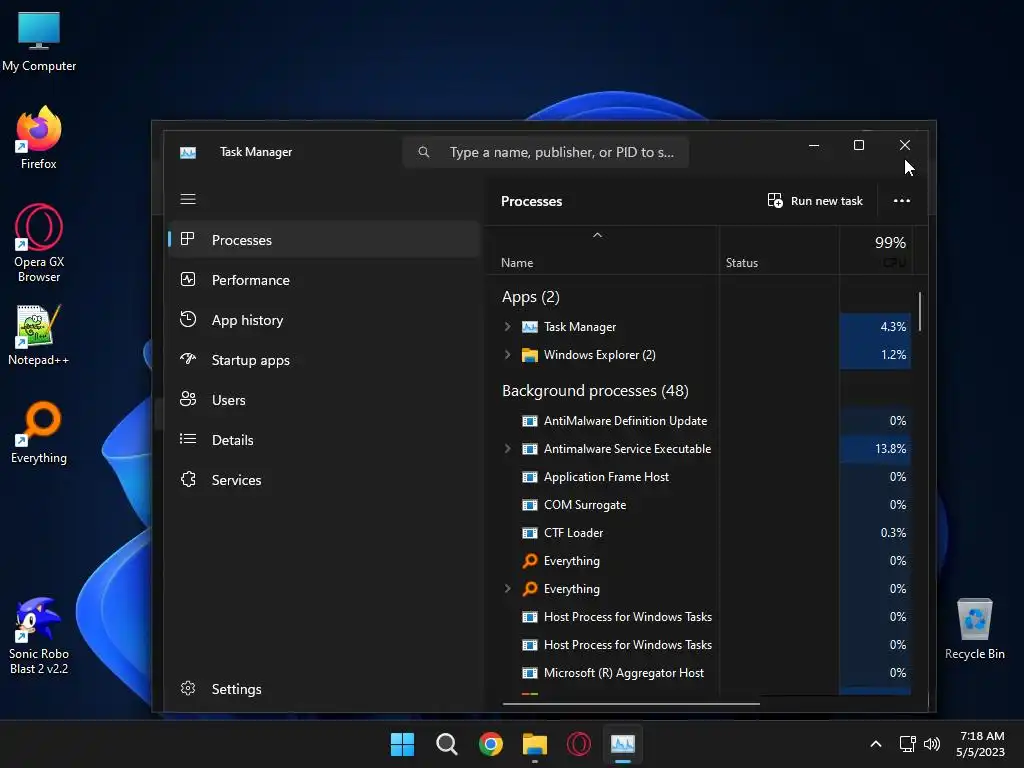Open the Windows Start menu

point(402,744)
